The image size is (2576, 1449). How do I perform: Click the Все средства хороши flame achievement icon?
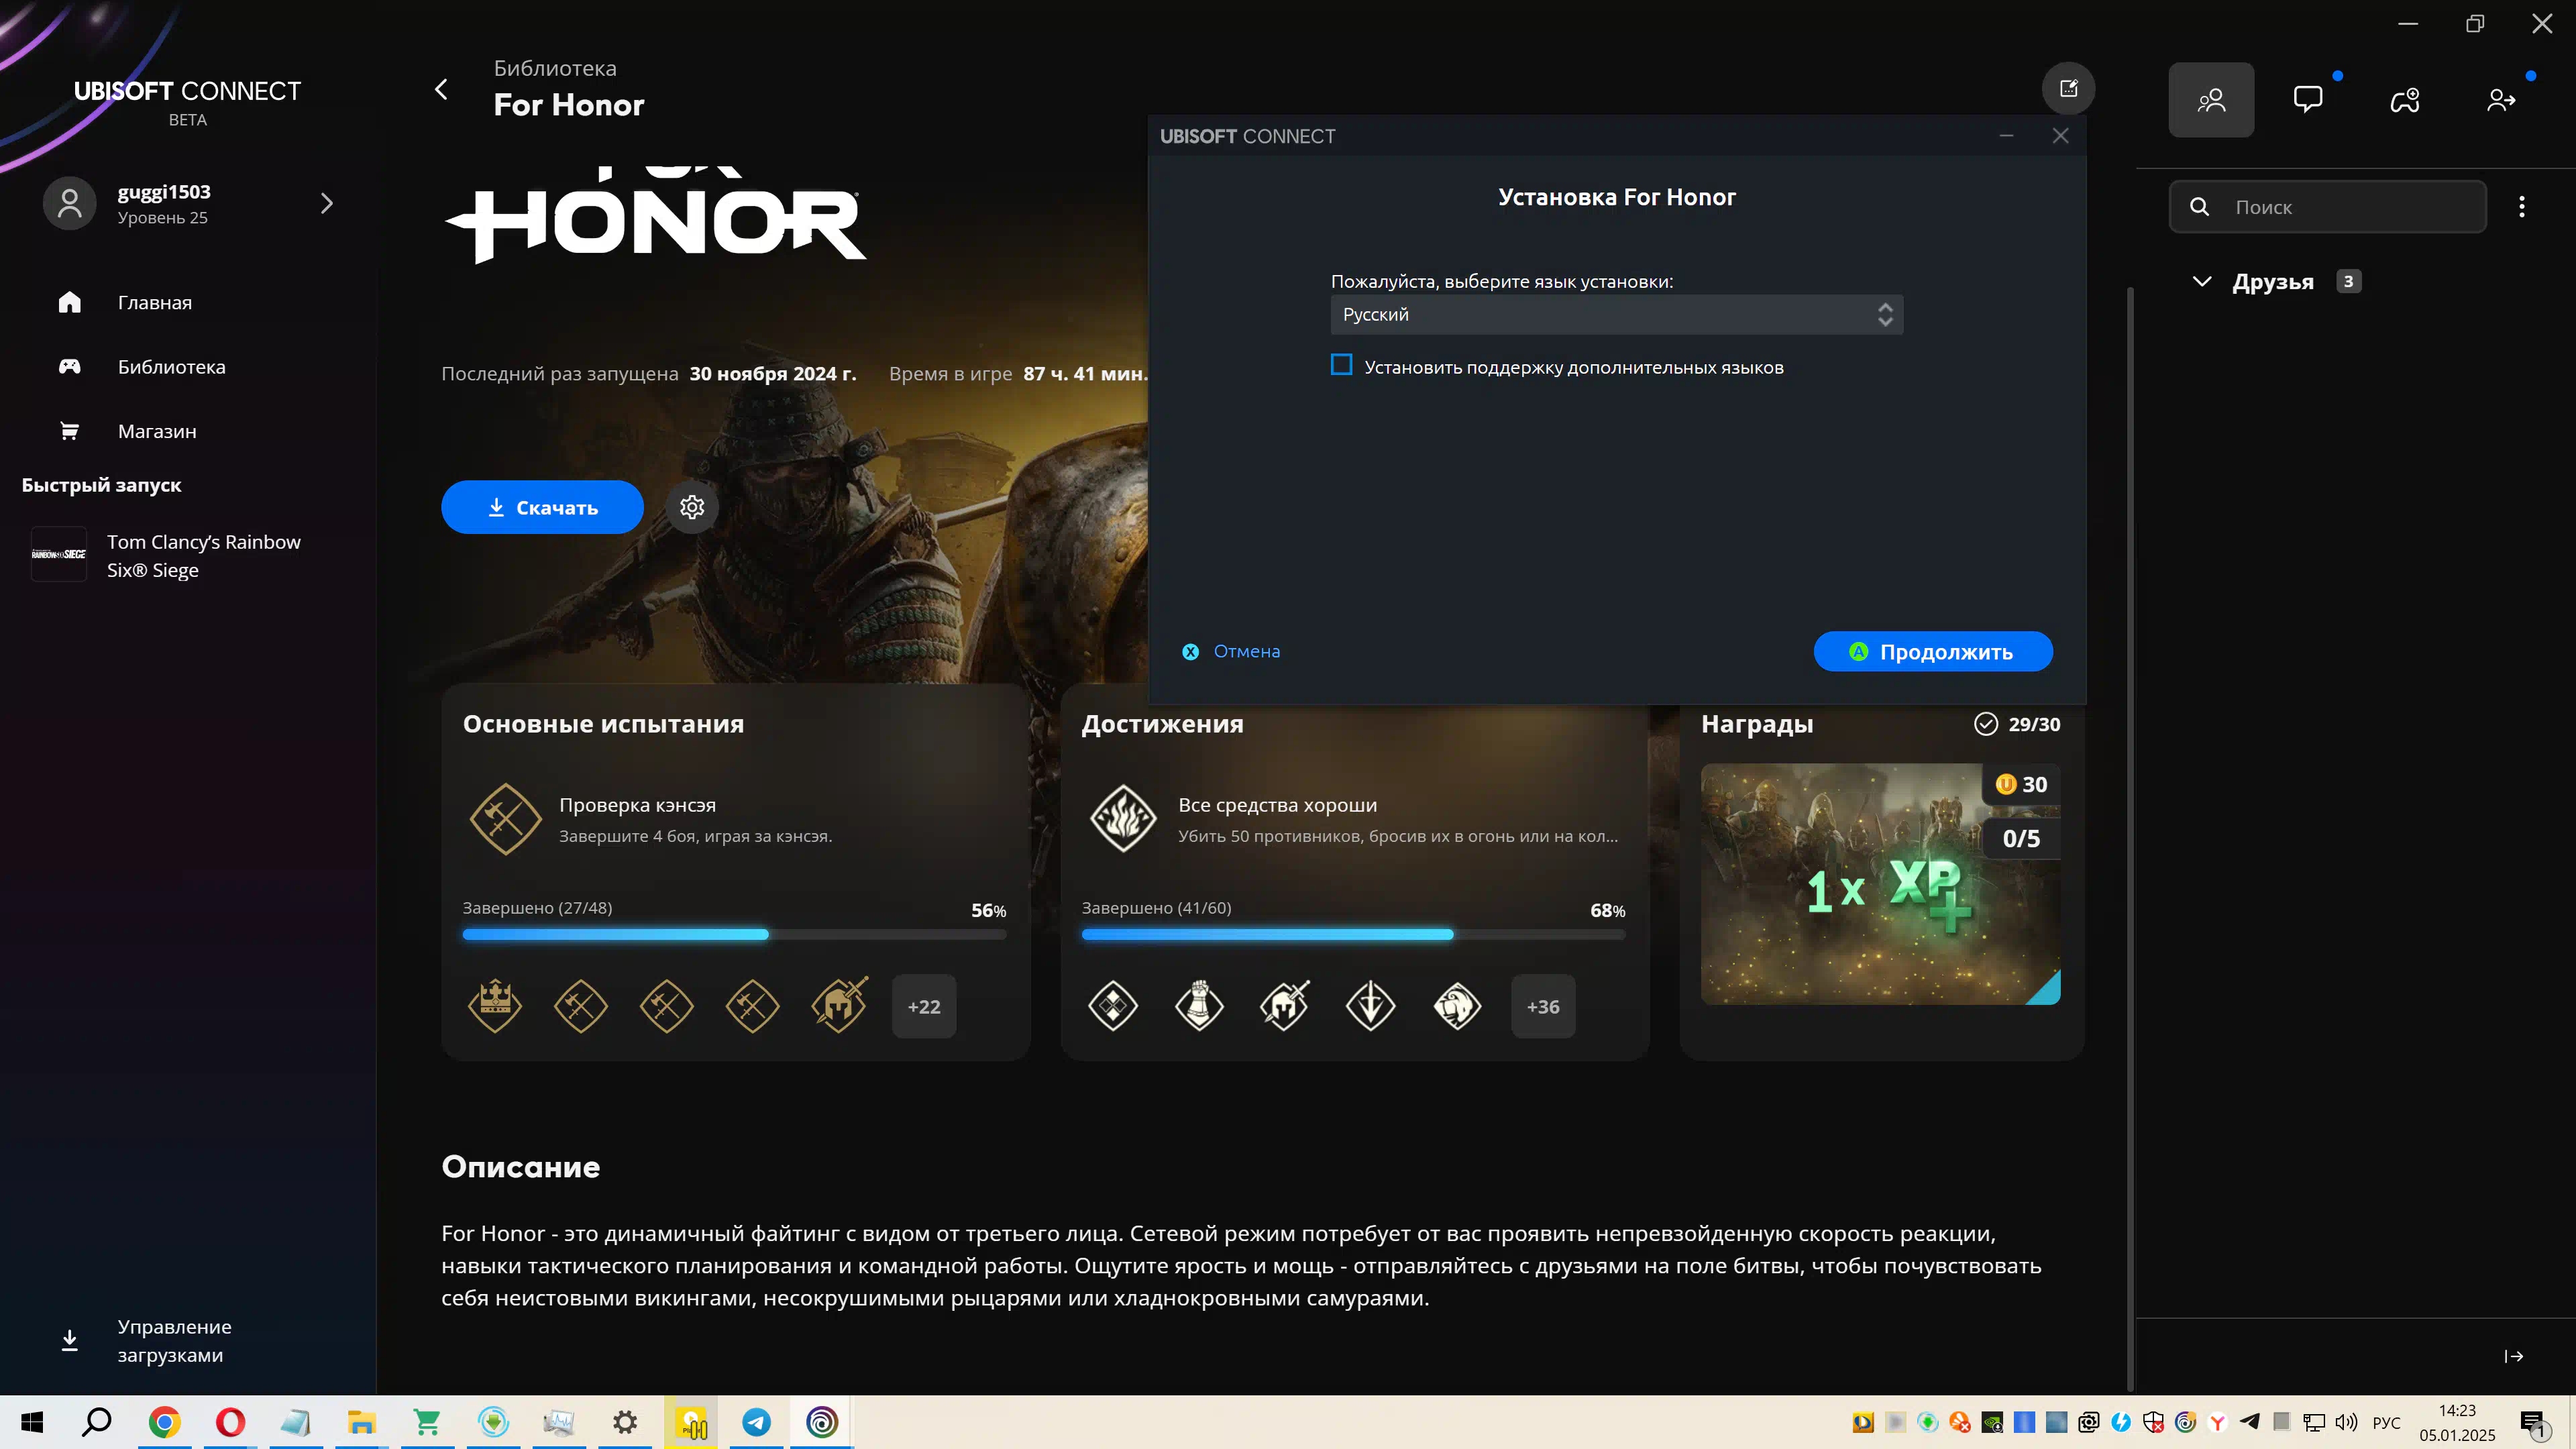point(1123,819)
